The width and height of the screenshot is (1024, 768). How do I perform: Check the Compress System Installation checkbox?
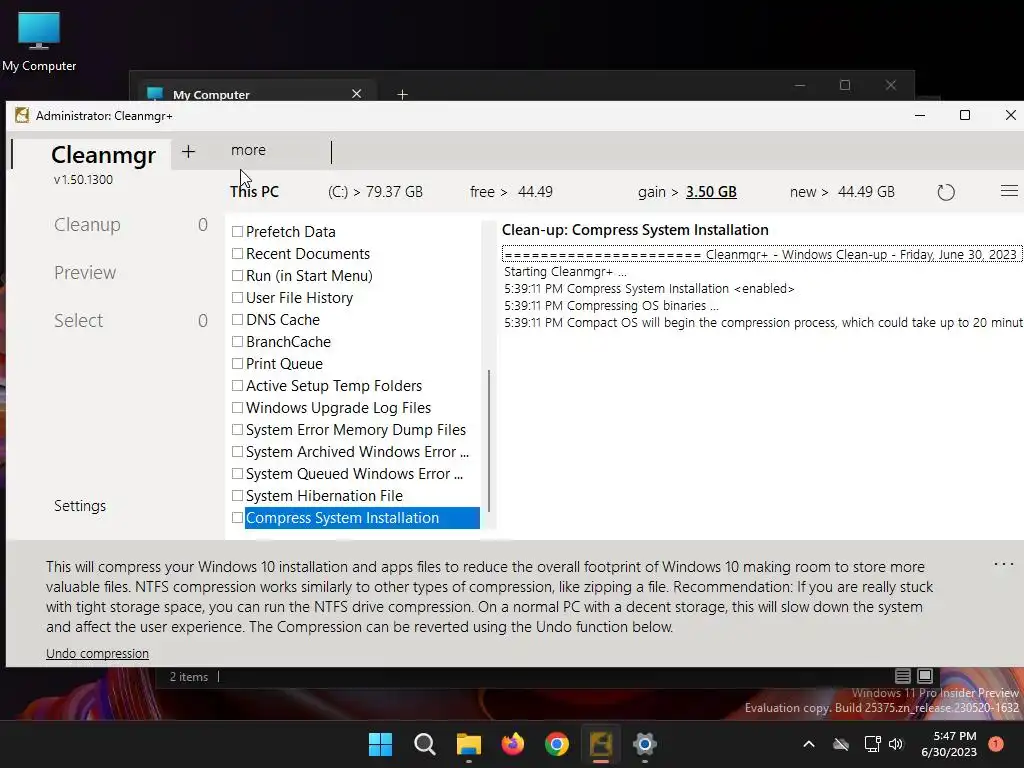tap(238, 518)
